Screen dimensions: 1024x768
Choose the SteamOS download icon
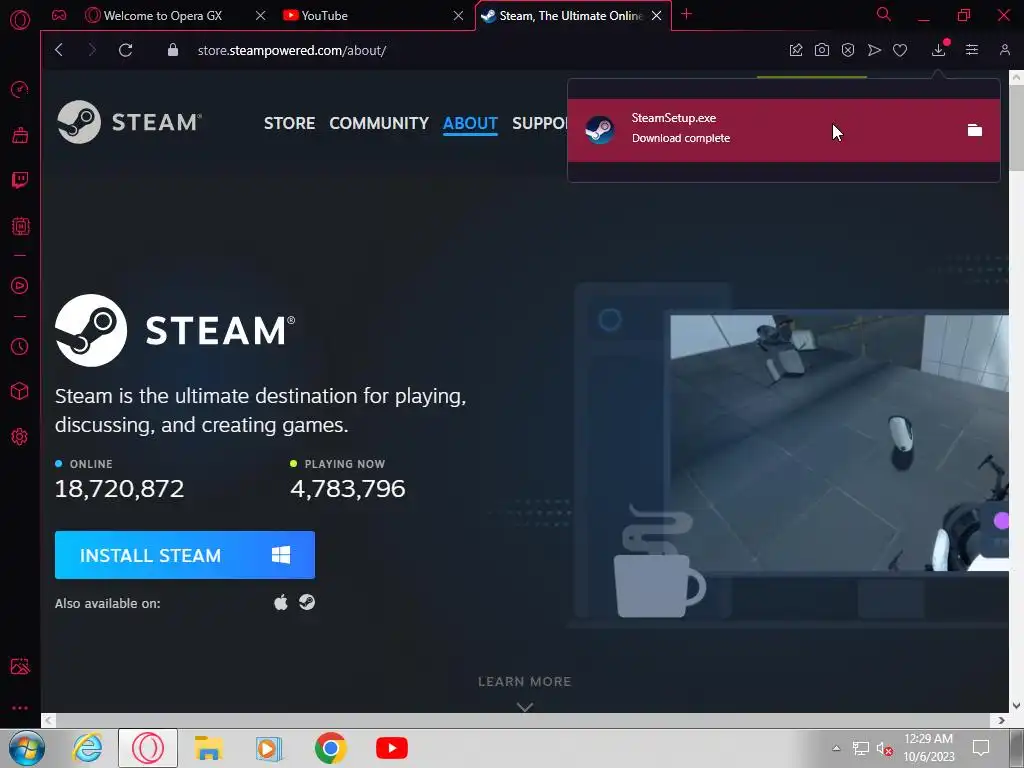click(x=307, y=602)
